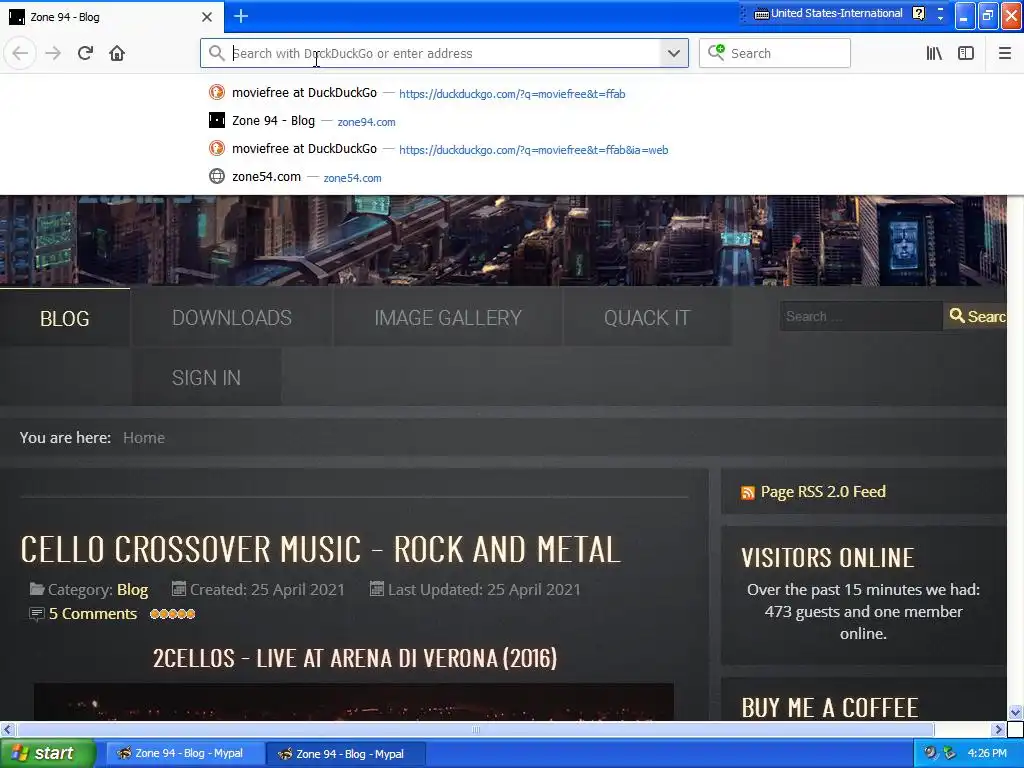Image resolution: width=1024 pixels, height=768 pixels.
Task: Click the comments speech bubble icon
Action: [37, 614]
